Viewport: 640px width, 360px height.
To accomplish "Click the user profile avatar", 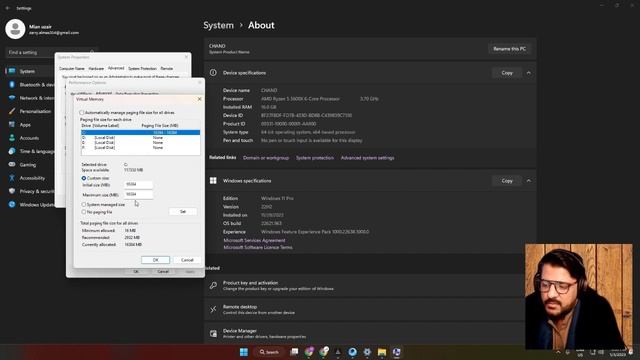I will pyautogui.click(x=16, y=29).
